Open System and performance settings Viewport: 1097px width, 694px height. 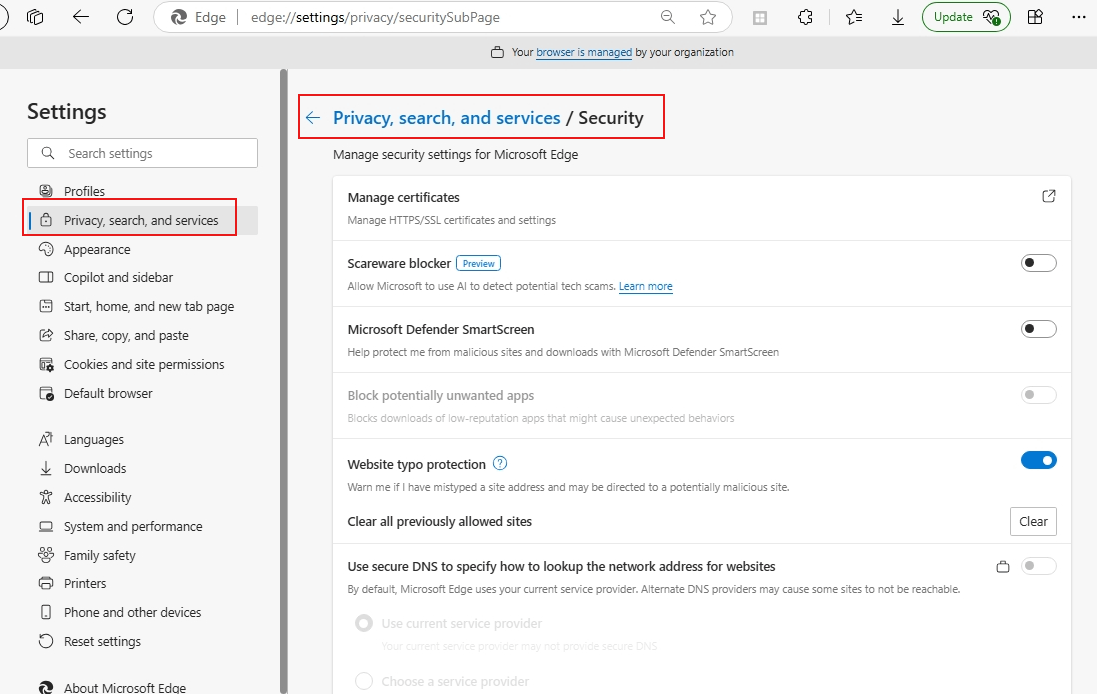[x=143, y=526]
